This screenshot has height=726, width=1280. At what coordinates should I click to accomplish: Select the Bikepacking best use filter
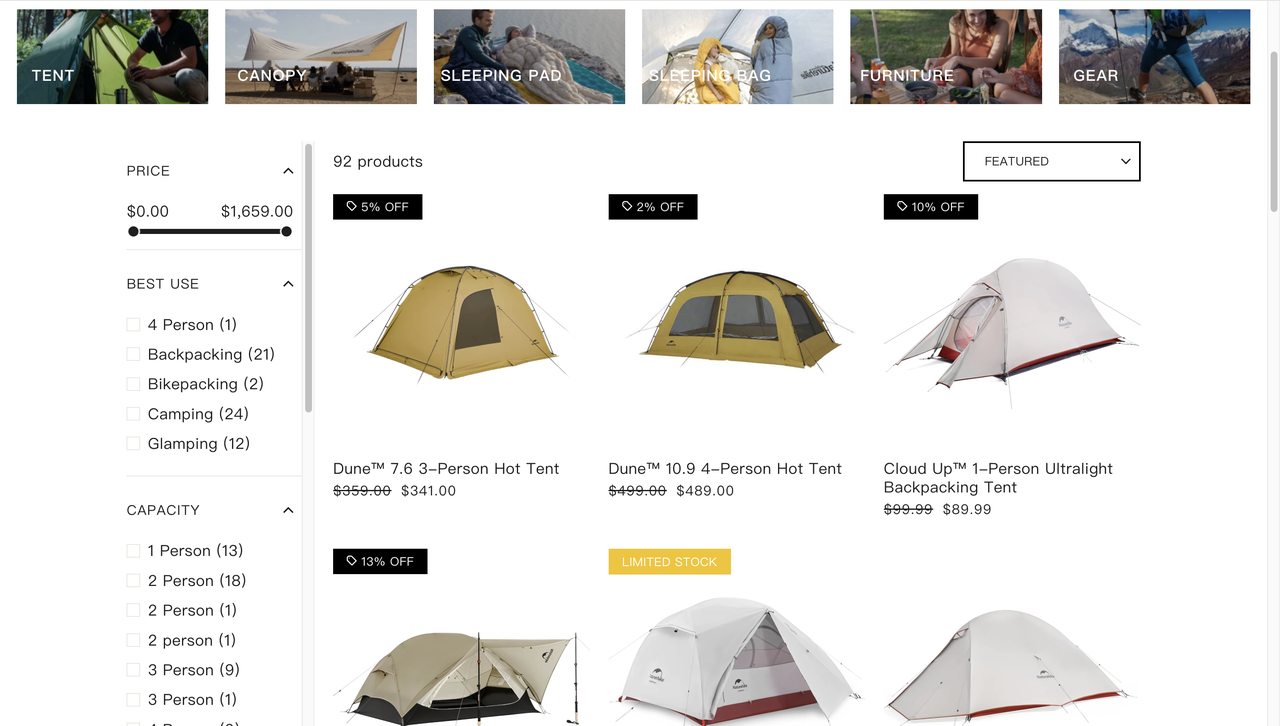click(x=133, y=383)
